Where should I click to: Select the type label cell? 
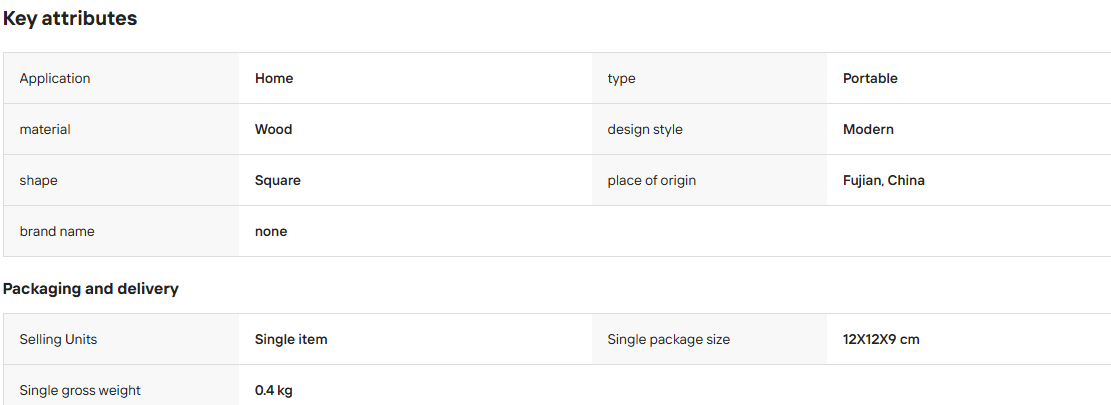click(709, 79)
